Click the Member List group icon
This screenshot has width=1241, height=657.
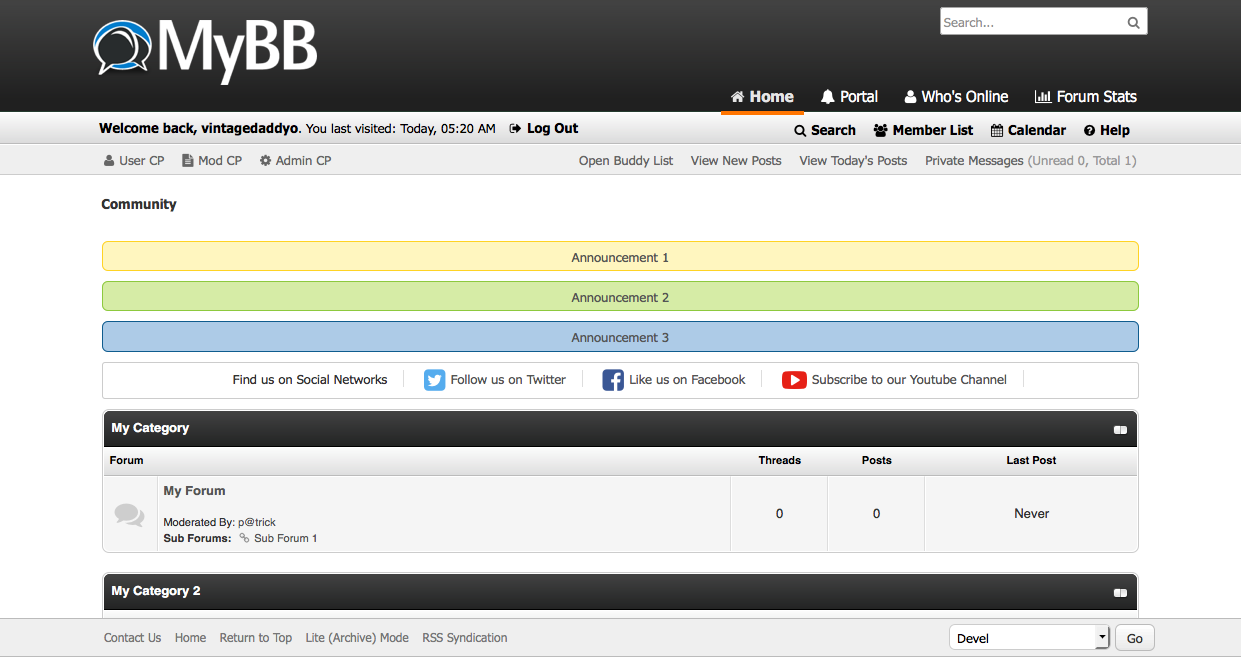(881, 131)
